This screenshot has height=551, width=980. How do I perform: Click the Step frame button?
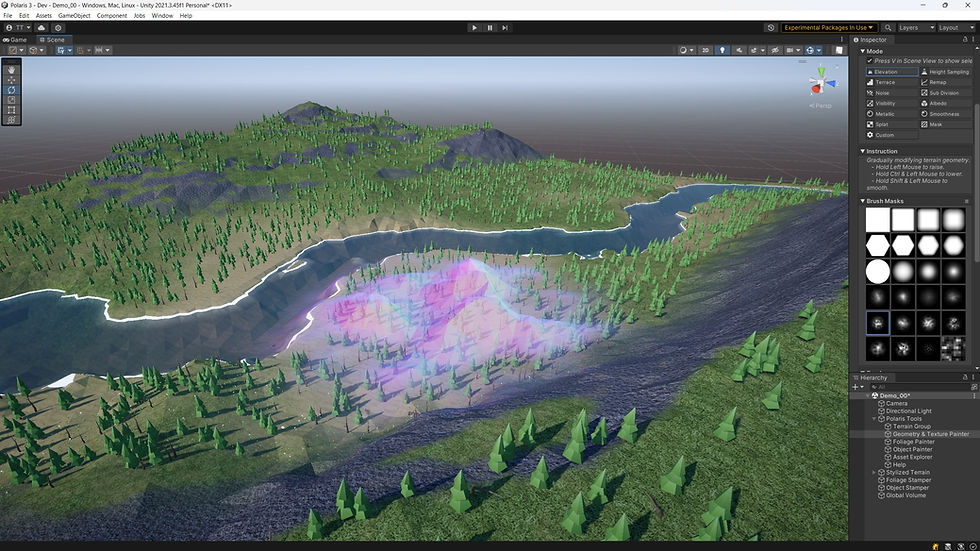(504, 27)
